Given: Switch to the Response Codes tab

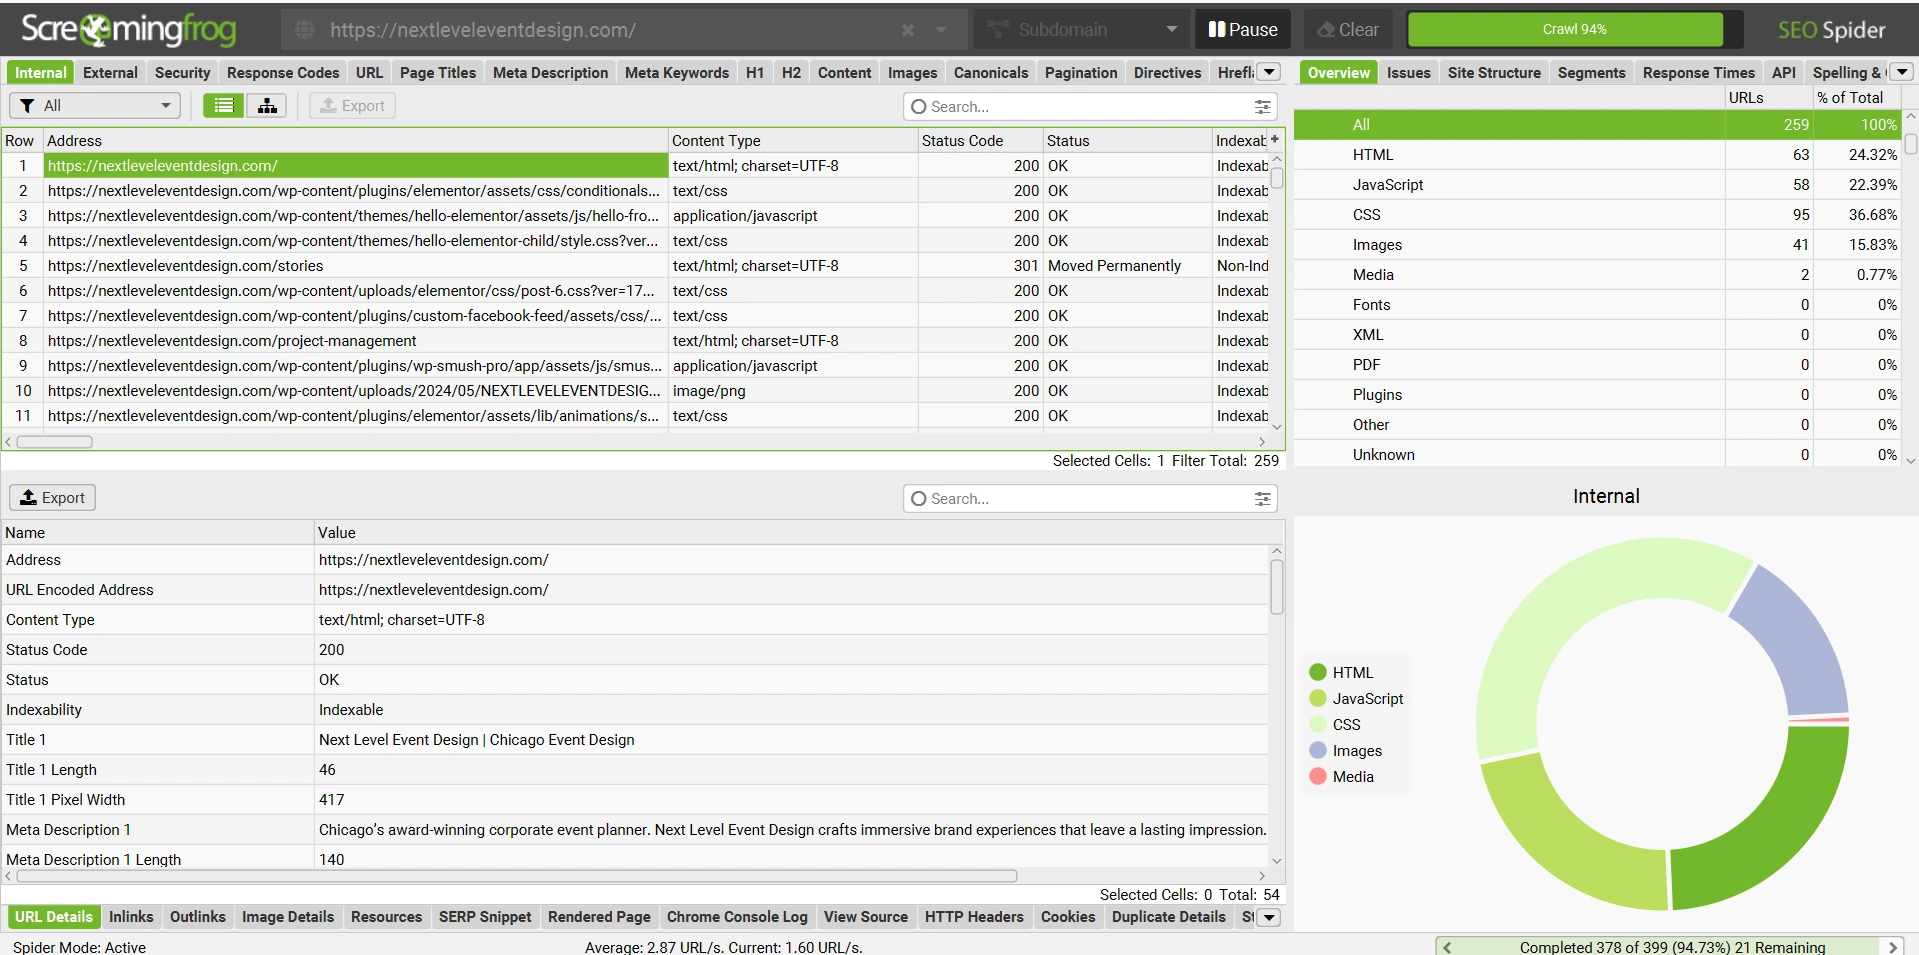Looking at the screenshot, I should 283,73.
